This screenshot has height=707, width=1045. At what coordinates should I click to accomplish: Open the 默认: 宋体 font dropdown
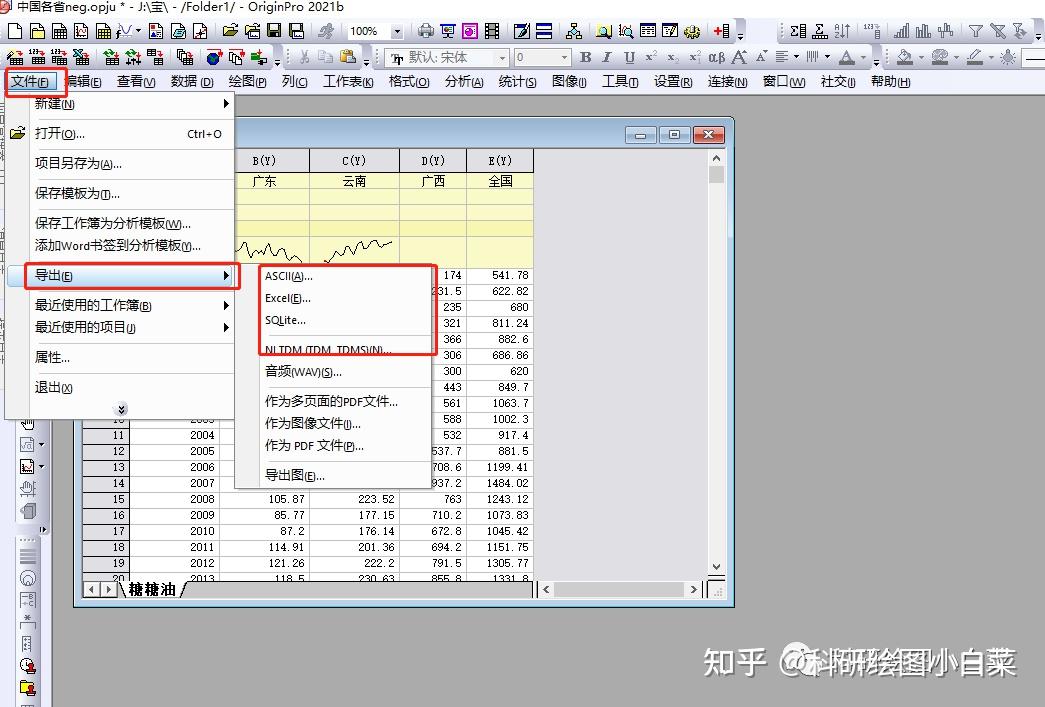(x=445, y=57)
